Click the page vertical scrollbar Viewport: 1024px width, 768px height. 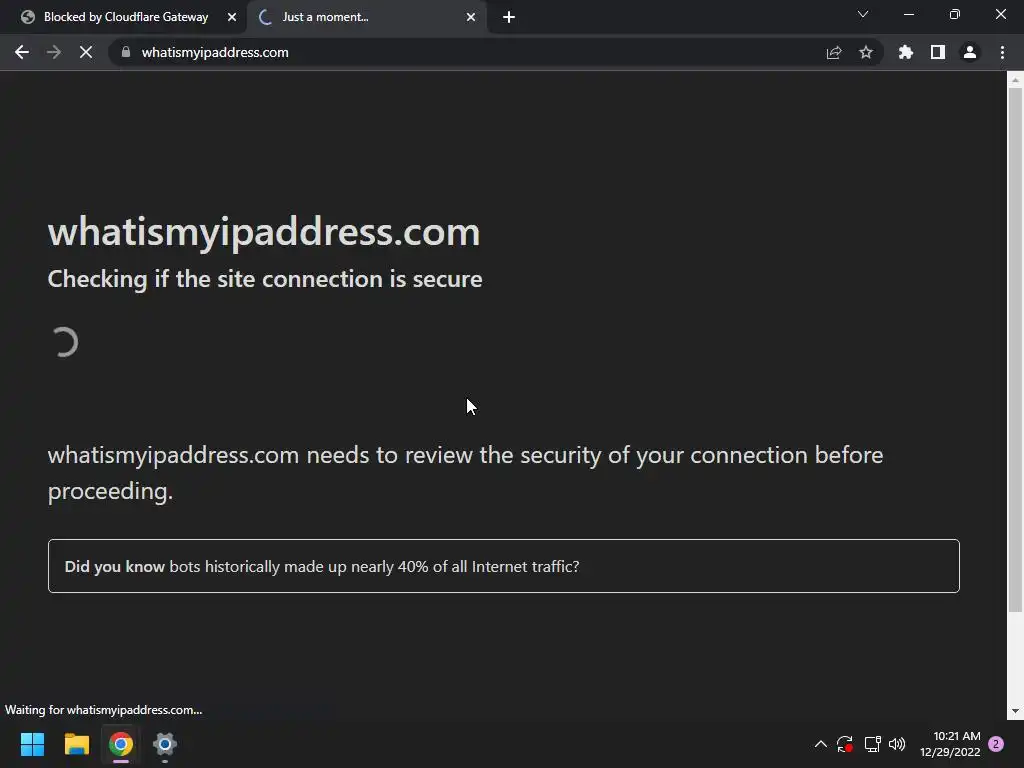[1015, 349]
